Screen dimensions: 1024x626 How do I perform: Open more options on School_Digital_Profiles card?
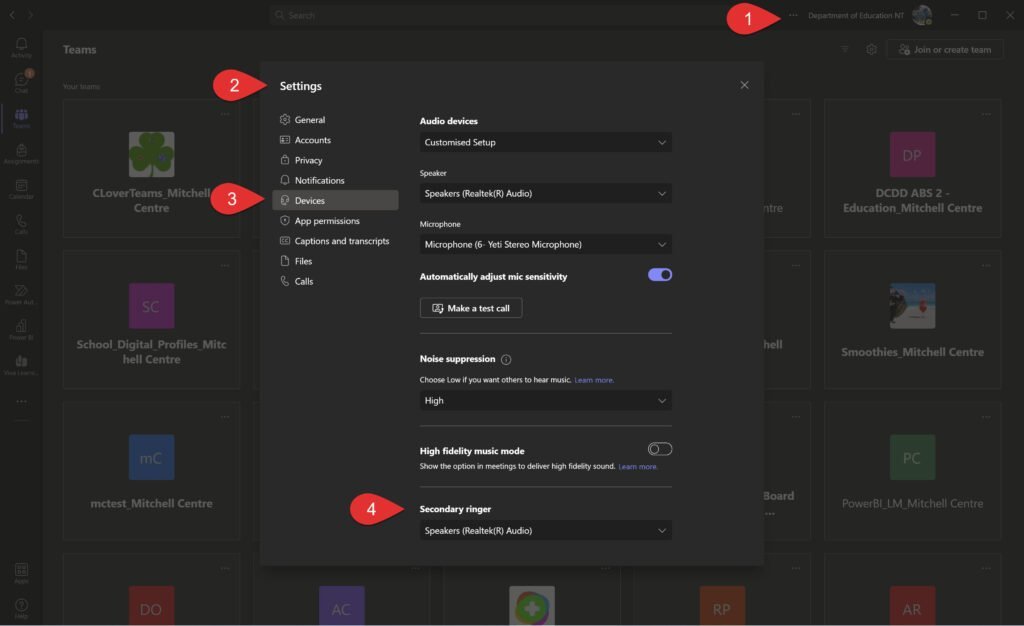point(225,265)
